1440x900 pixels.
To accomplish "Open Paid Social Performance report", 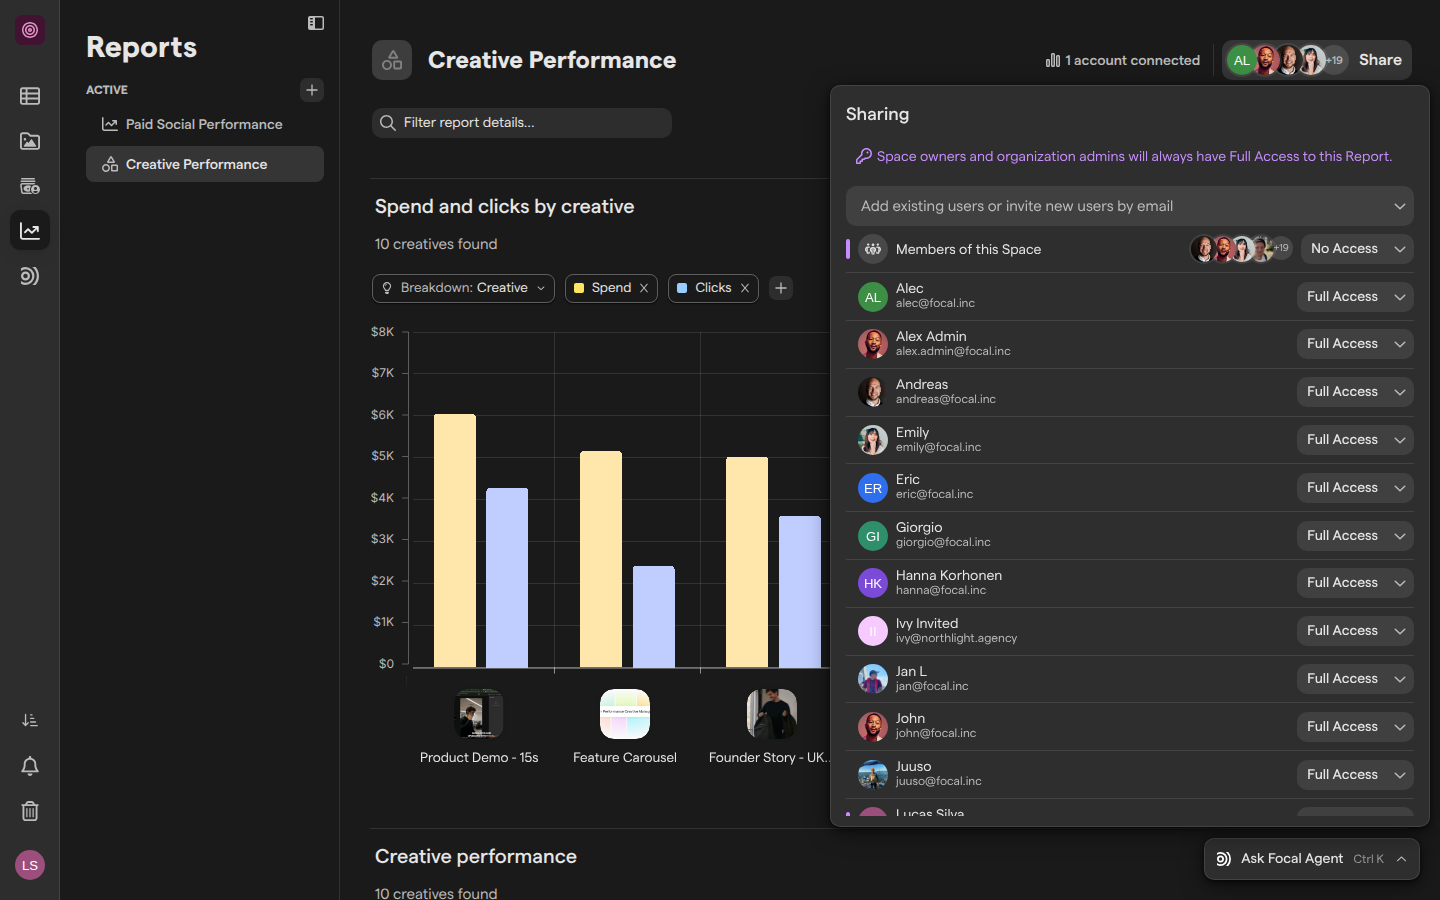I will [x=205, y=124].
